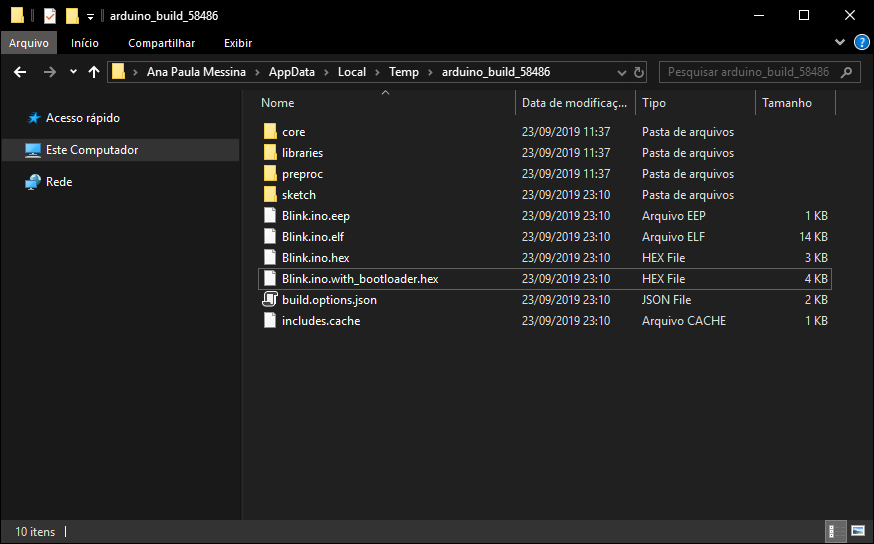874x544 pixels.
Task: Click Arquivo CACHE type cell
Action: pyautogui.click(x=684, y=320)
